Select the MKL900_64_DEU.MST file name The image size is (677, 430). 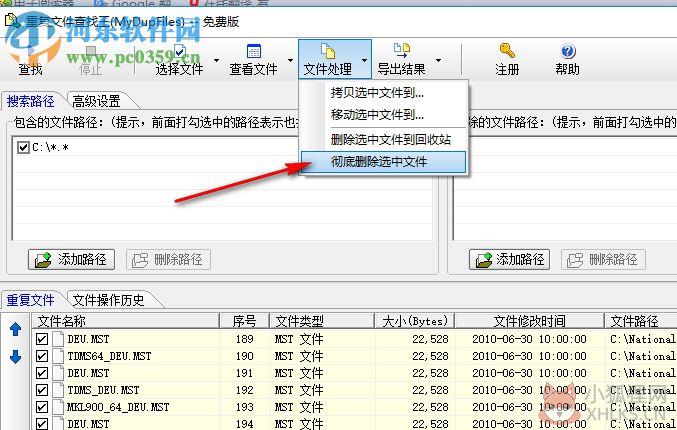coord(118,407)
